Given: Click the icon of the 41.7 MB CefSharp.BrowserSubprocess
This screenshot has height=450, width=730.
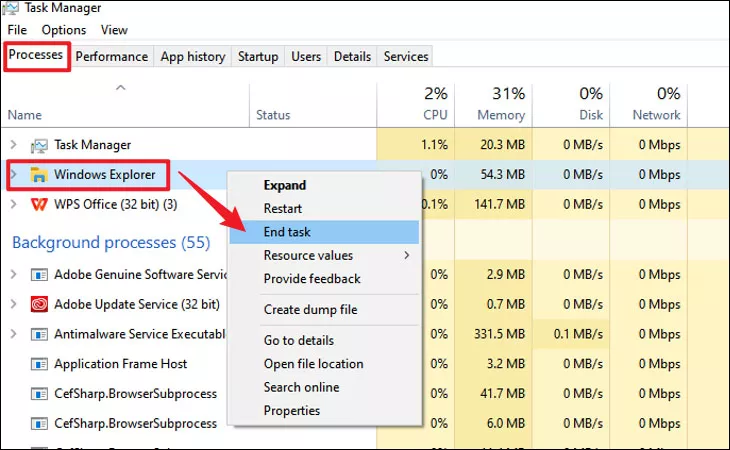Looking at the screenshot, I should click(x=39, y=394).
